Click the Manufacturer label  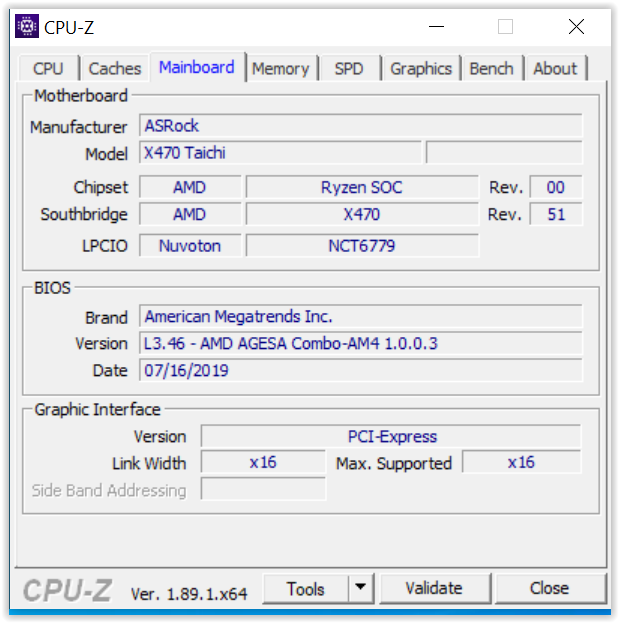(x=79, y=127)
